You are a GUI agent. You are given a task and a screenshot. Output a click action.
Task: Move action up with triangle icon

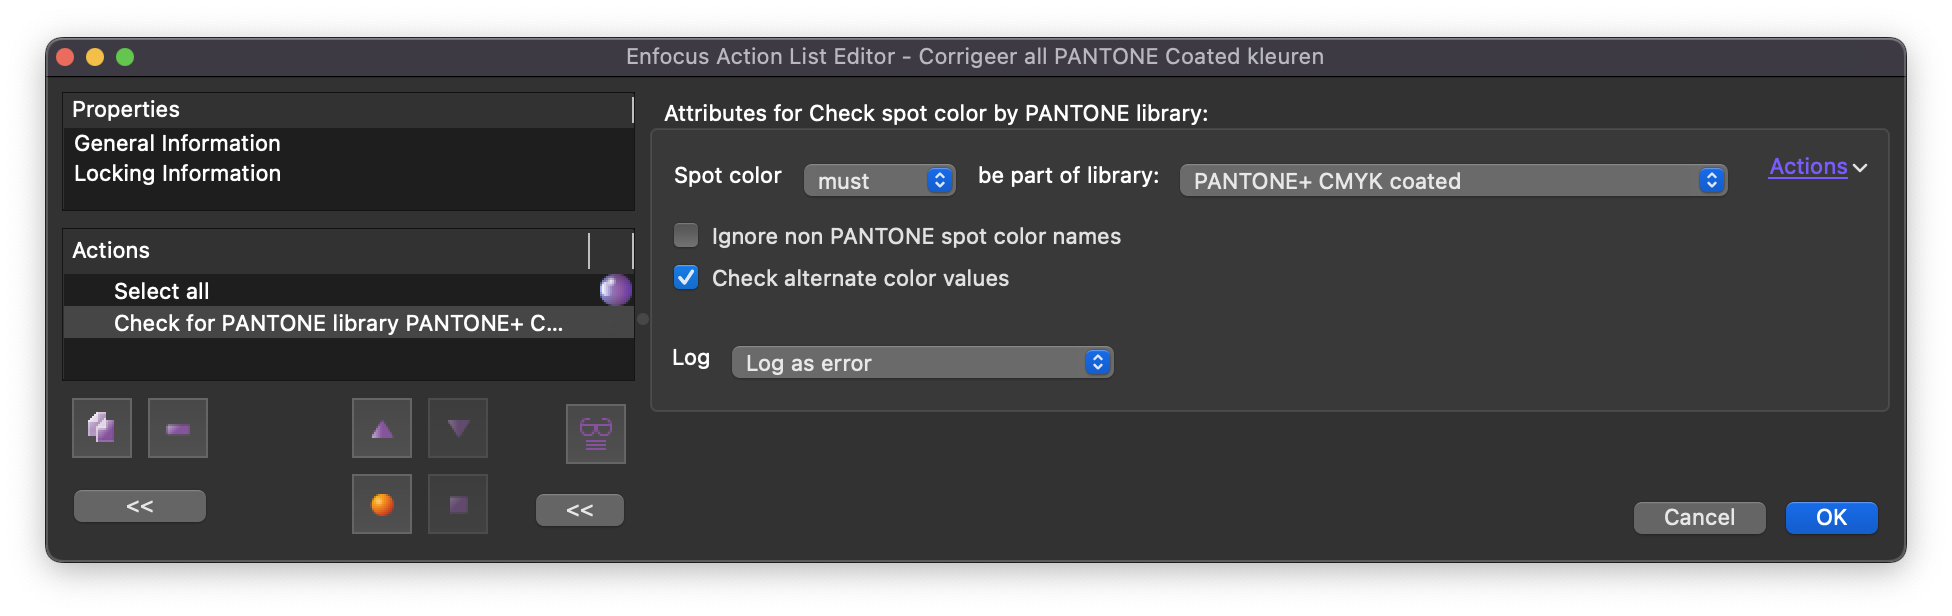click(x=382, y=428)
